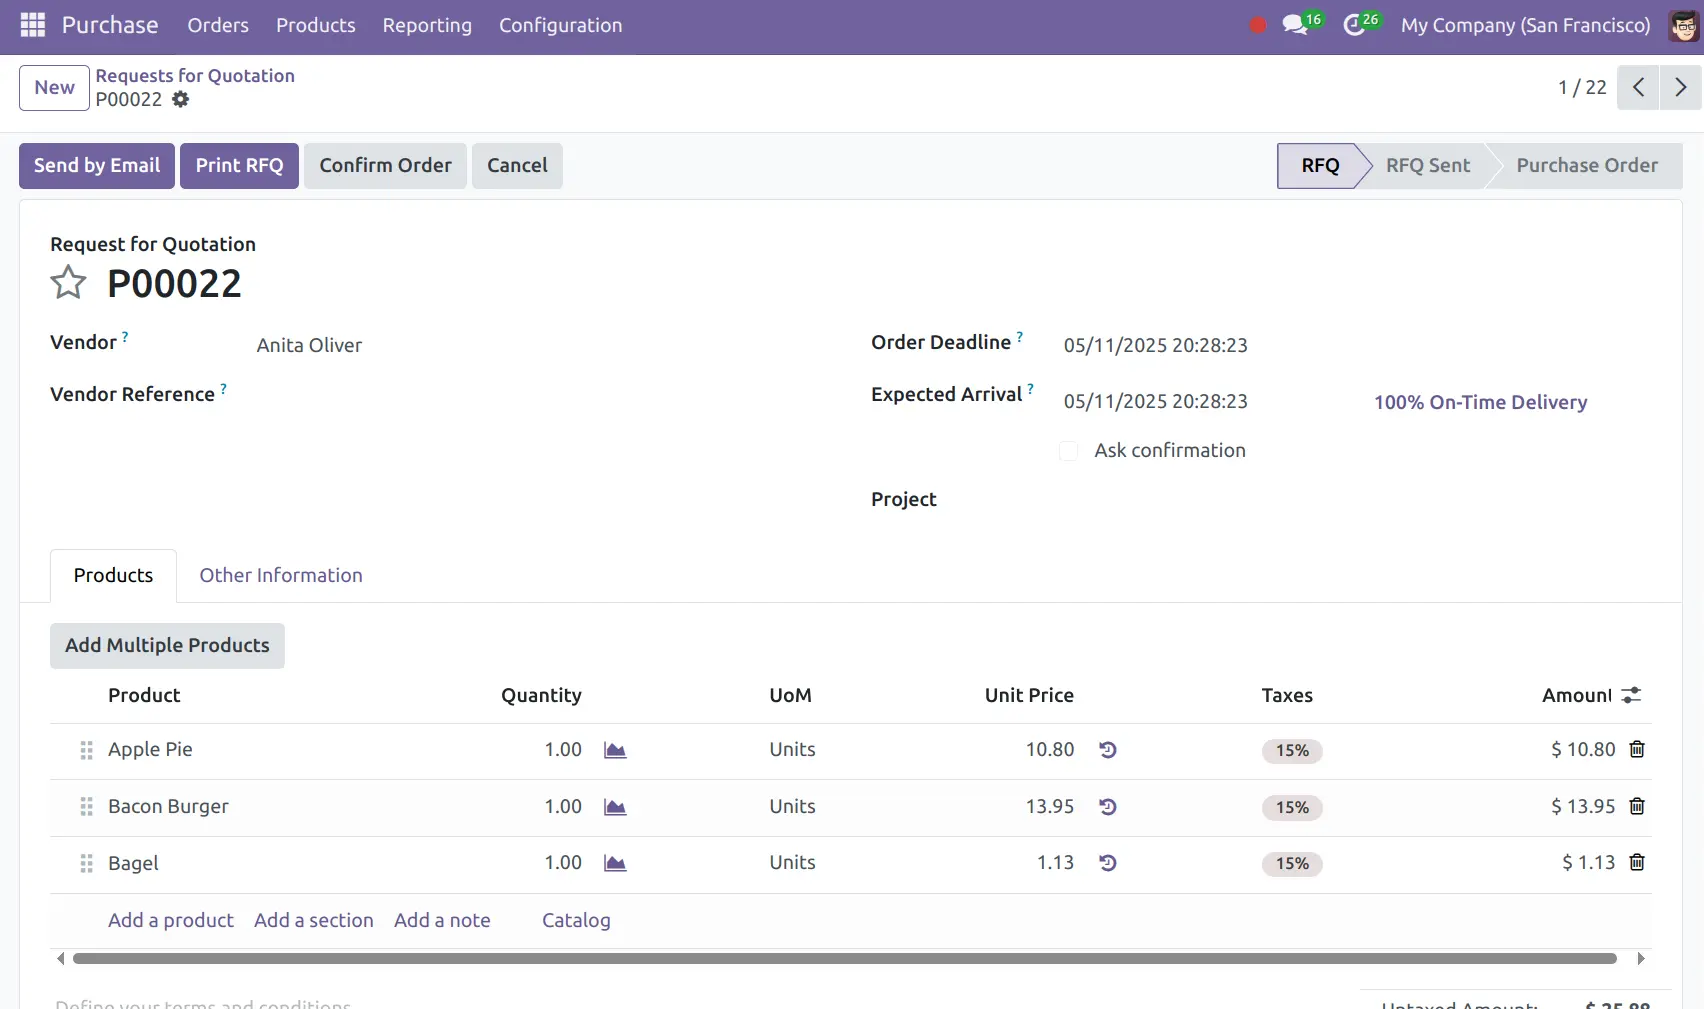Click Expected Arrival date field

(x=1155, y=401)
